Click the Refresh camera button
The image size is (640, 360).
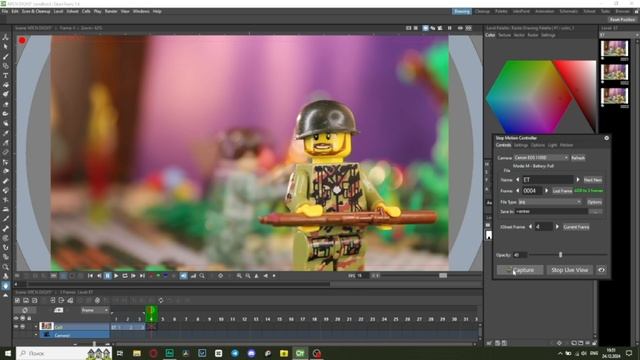tap(578, 158)
